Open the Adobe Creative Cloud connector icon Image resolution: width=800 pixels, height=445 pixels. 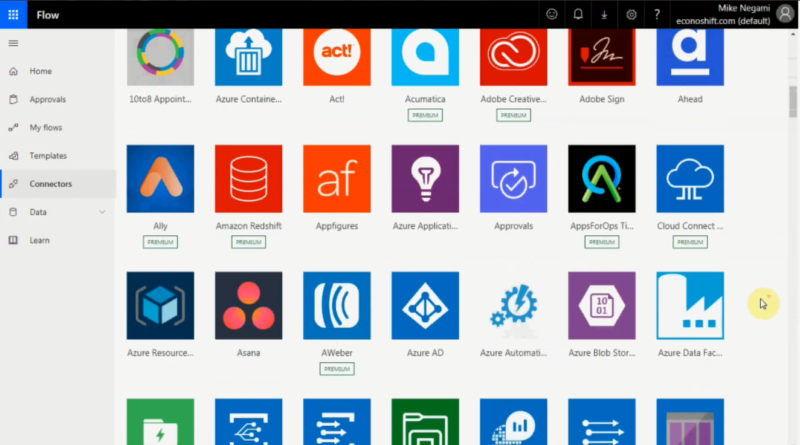pos(513,57)
